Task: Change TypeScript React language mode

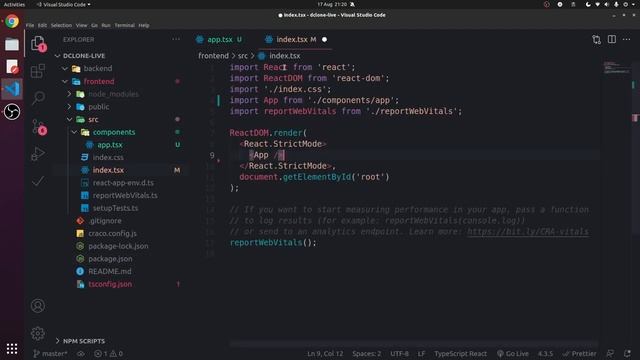Action: tap(460, 353)
